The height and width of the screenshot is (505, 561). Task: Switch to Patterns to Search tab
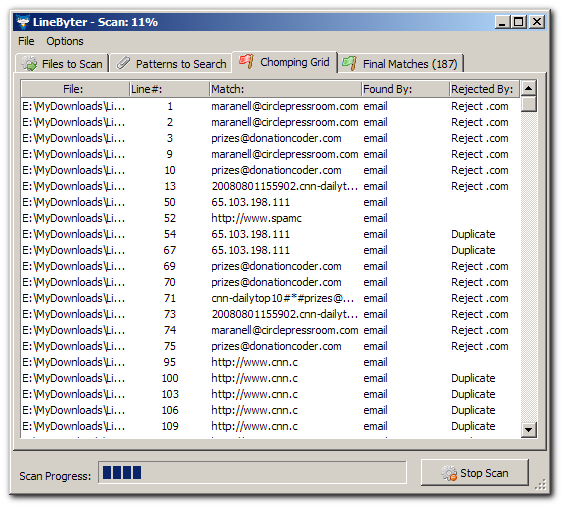click(171, 63)
